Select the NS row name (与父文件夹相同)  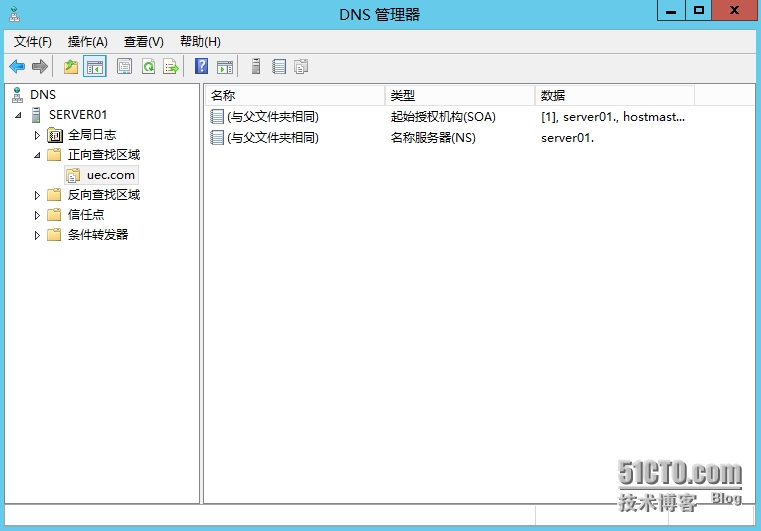pyautogui.click(x=273, y=137)
